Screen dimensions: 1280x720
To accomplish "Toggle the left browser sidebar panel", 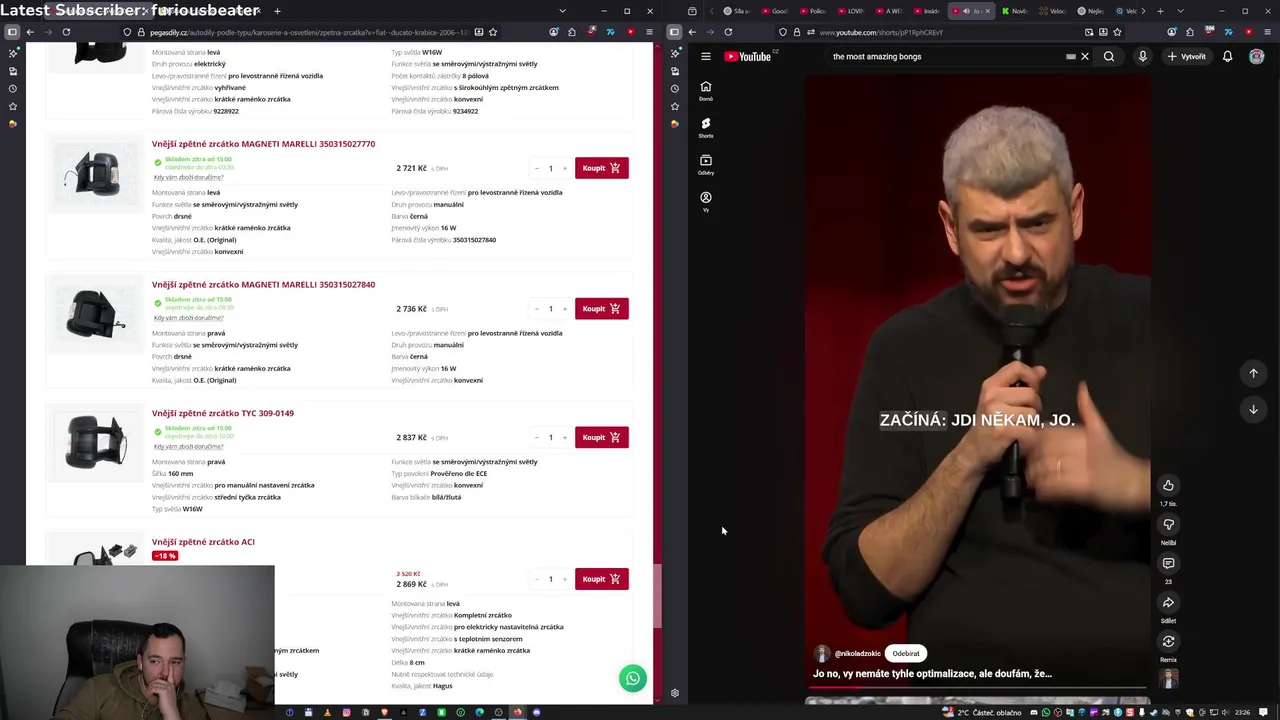I will coord(12,32).
